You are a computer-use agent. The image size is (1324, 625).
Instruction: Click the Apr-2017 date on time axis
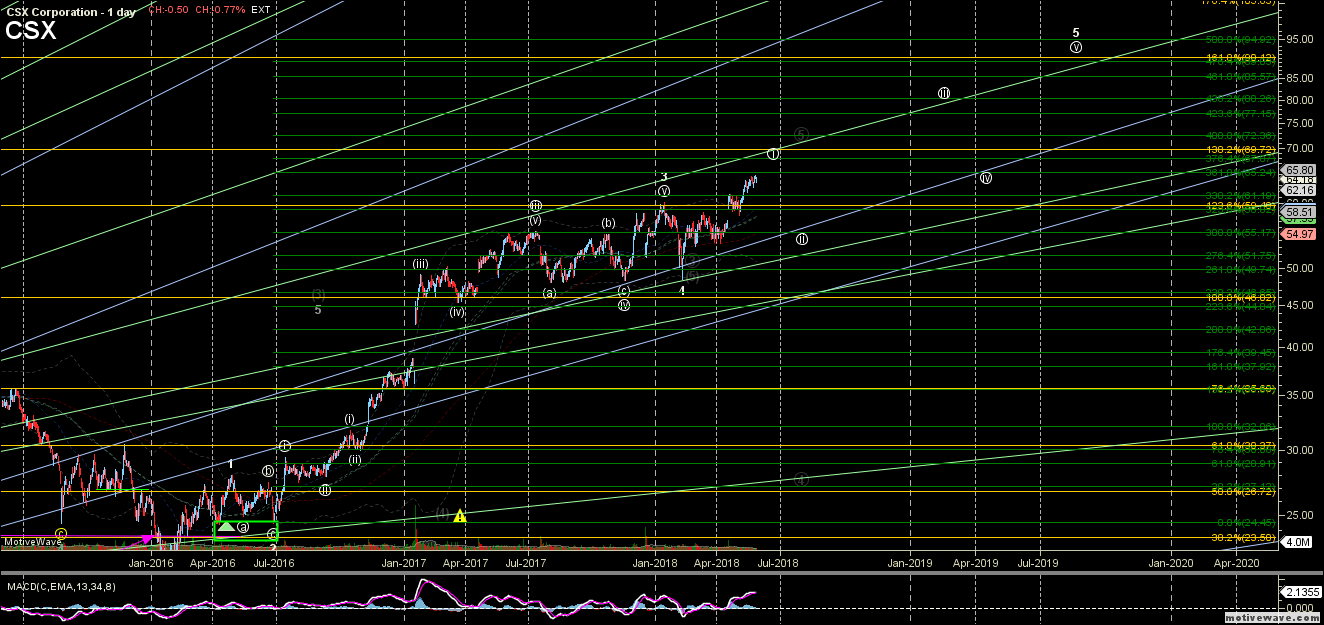click(x=466, y=562)
